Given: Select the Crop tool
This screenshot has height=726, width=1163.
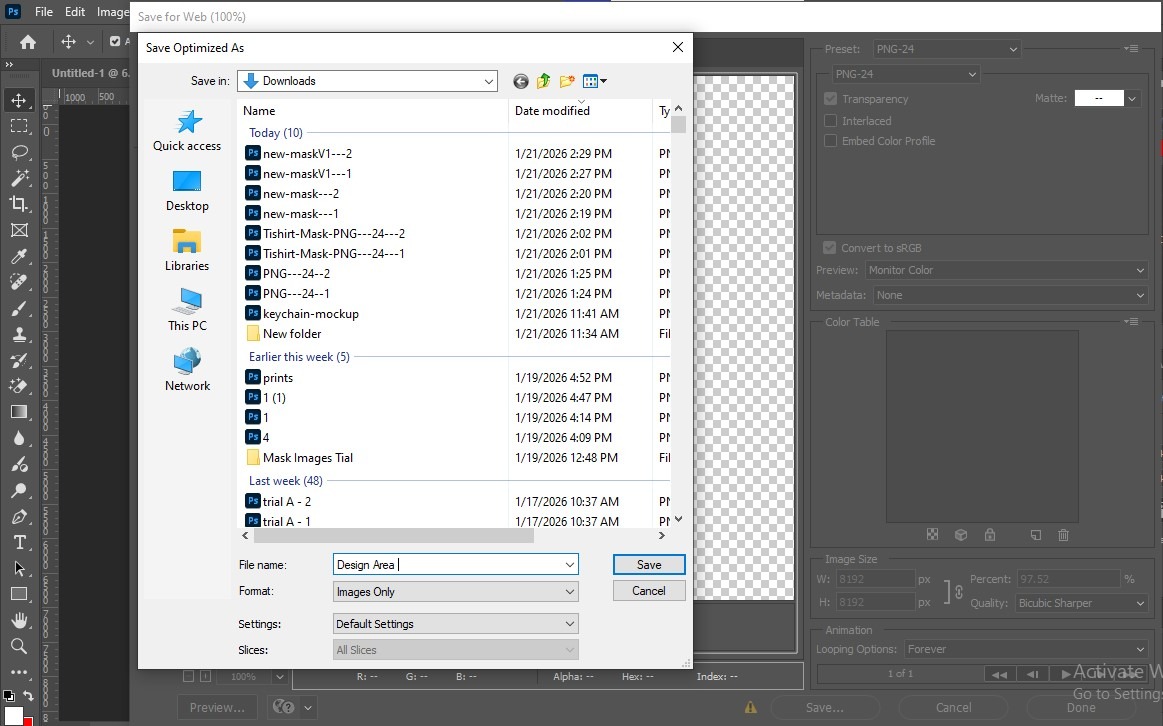Looking at the screenshot, I should 19,204.
